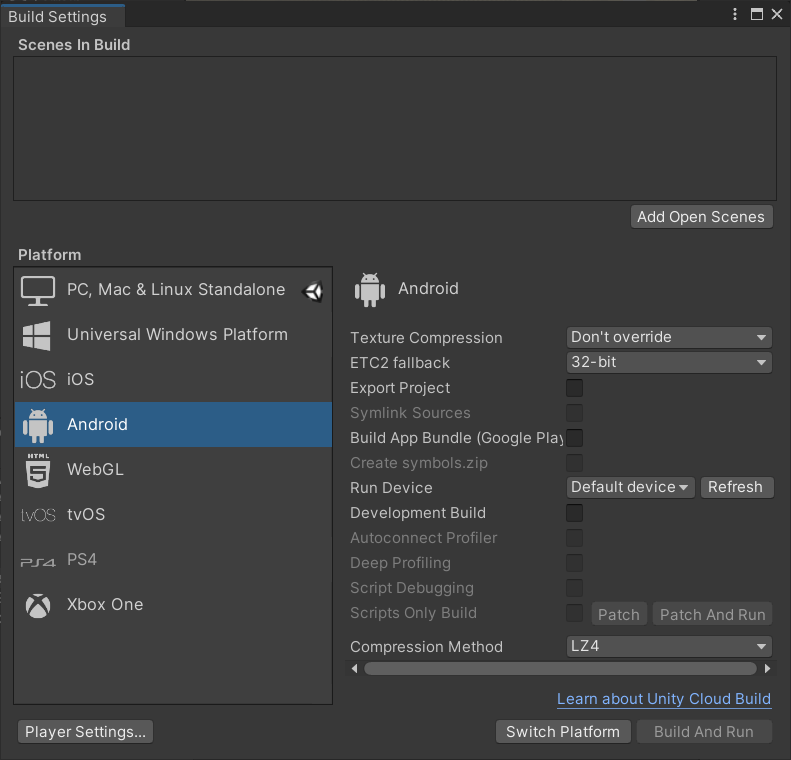This screenshot has width=791, height=760.
Task: Open the ETC2 fallback dropdown
Action: (669, 362)
